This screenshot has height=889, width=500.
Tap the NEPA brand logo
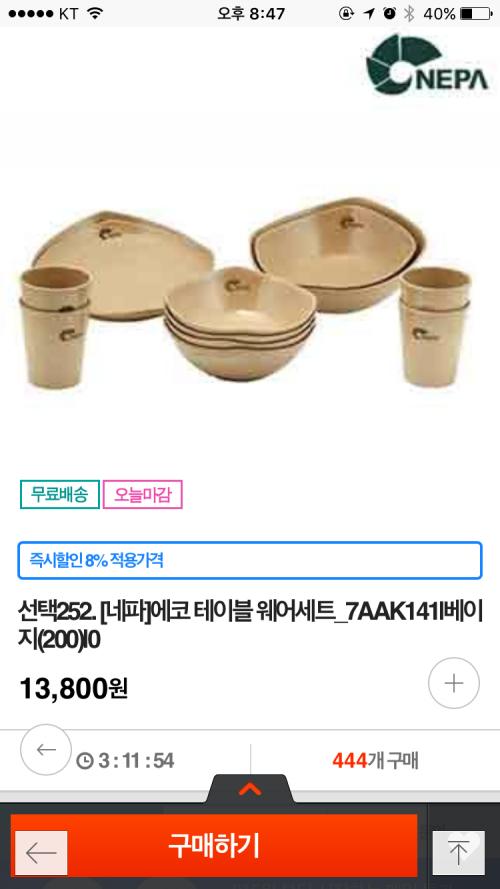(427, 64)
